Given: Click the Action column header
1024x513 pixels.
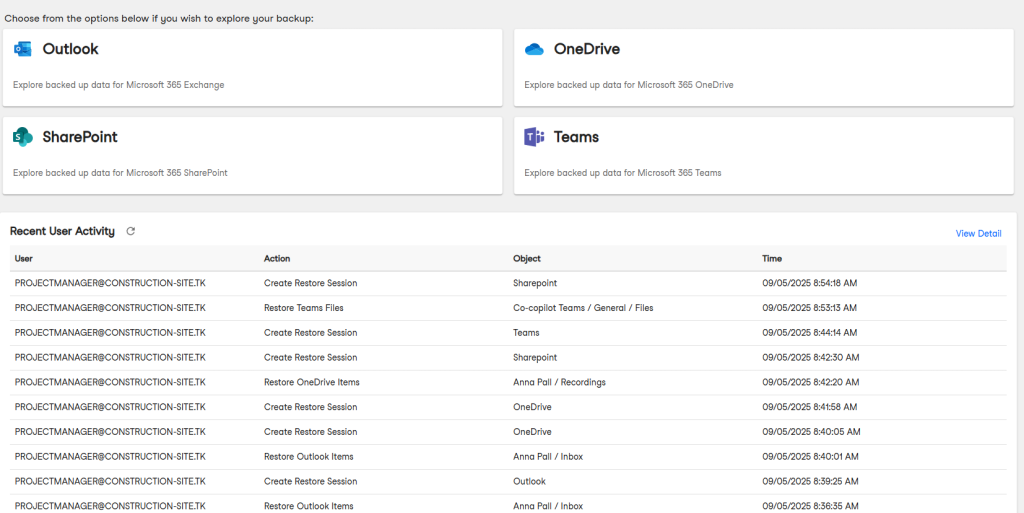Looking at the screenshot, I should [277, 258].
